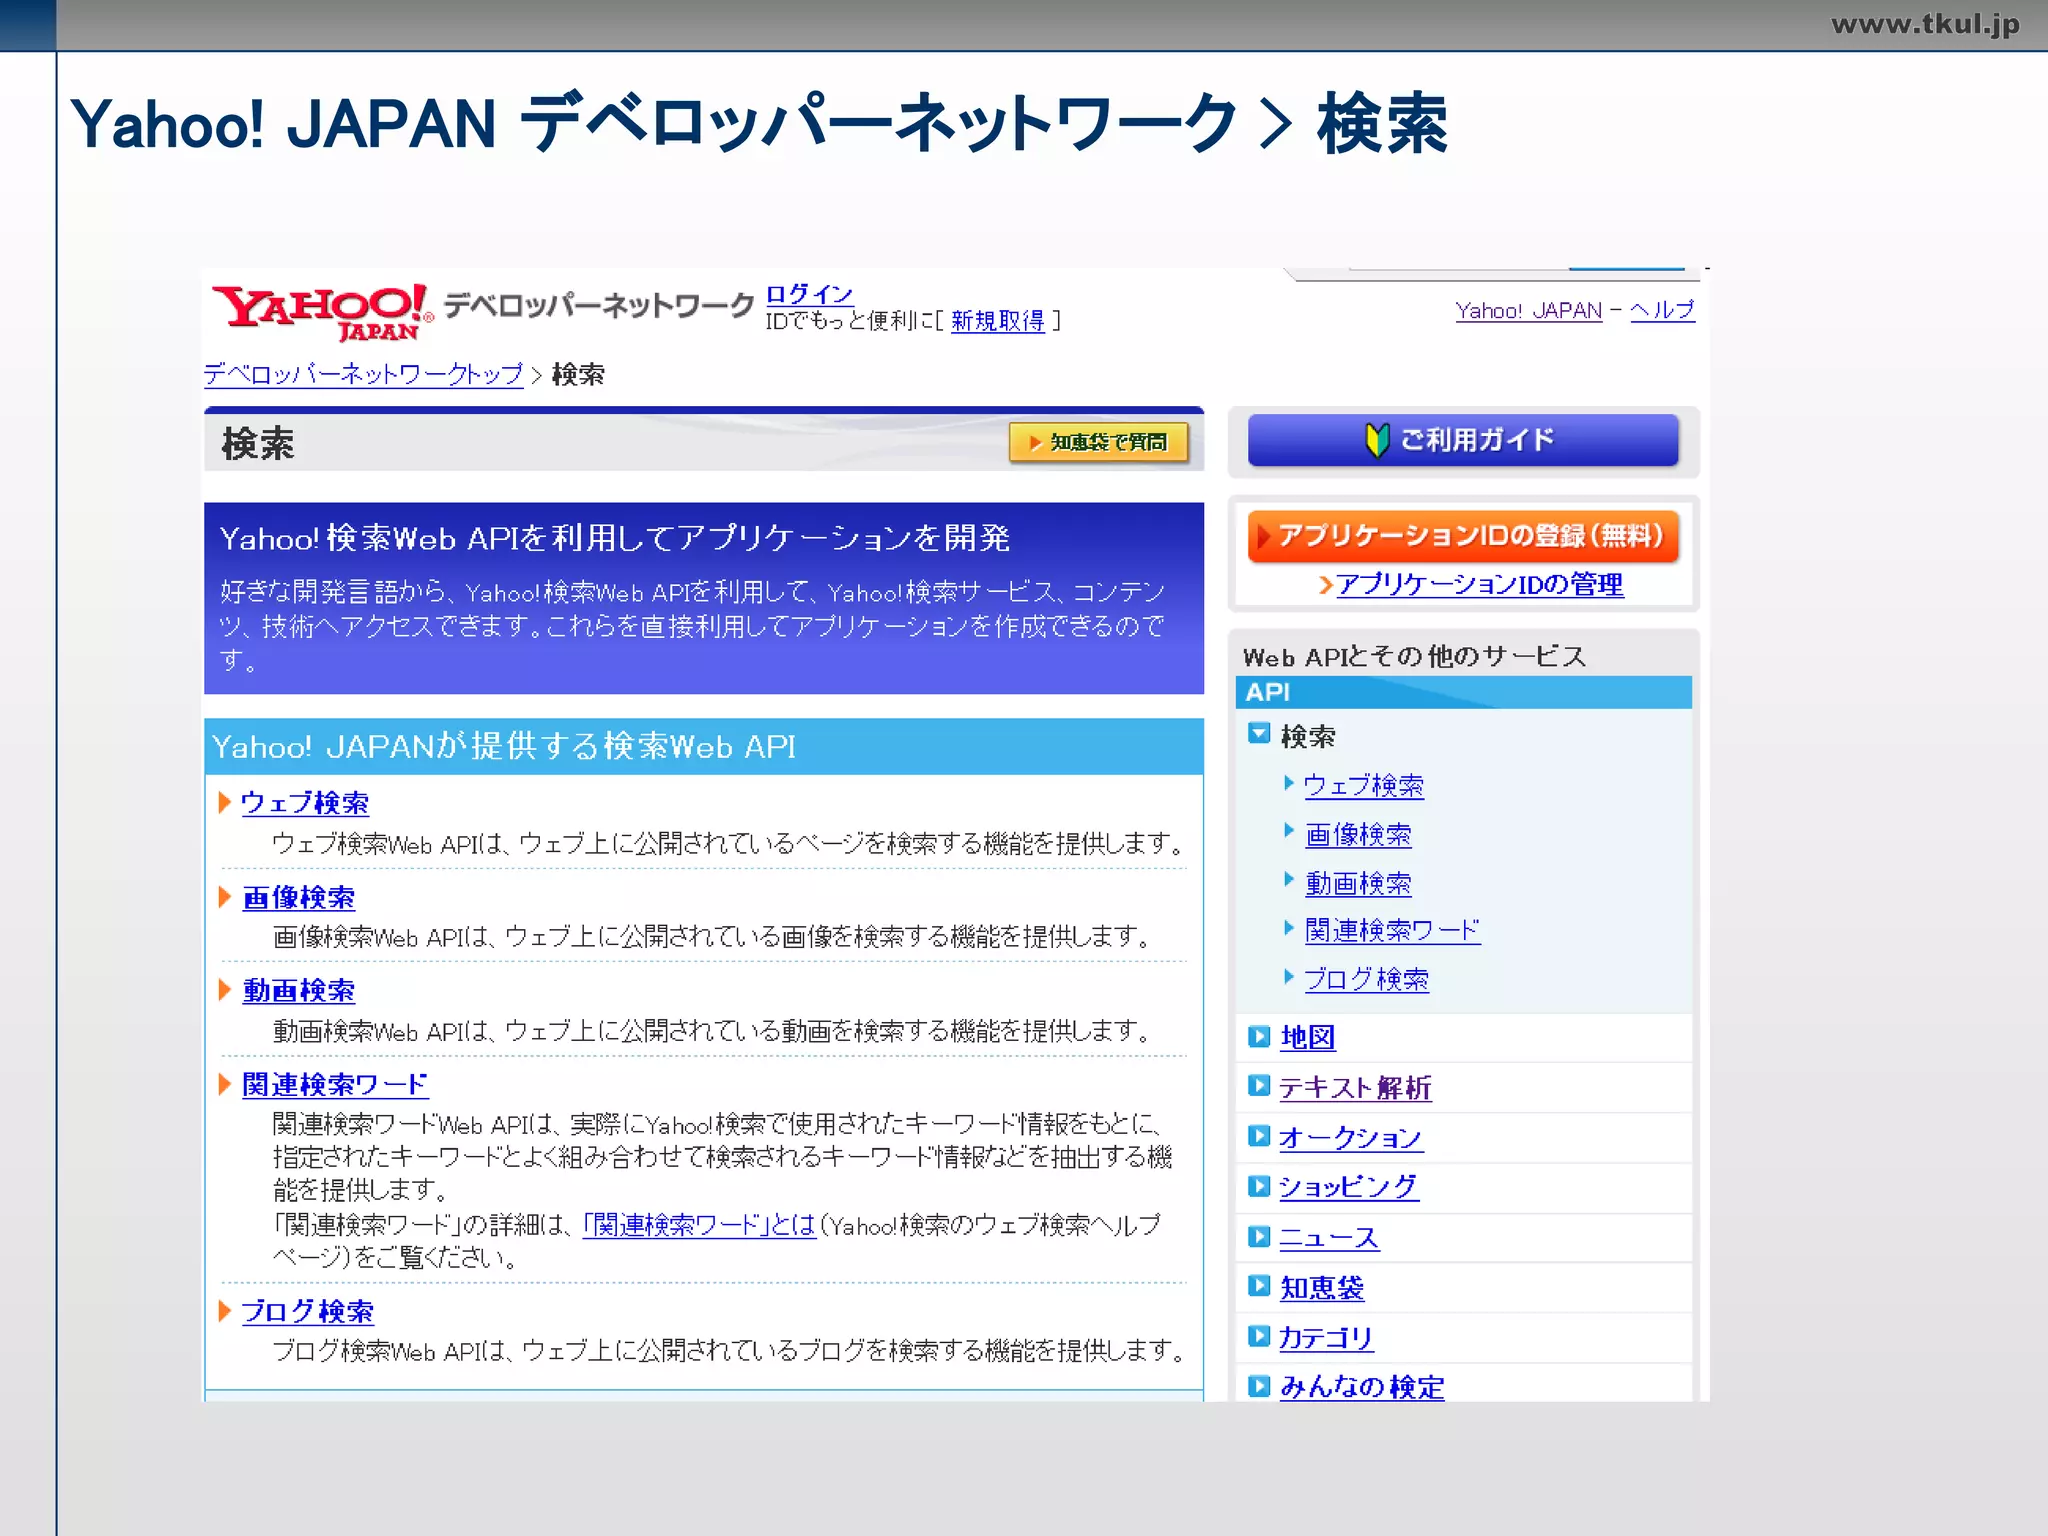Open the ショッピング category link

tap(1349, 1187)
